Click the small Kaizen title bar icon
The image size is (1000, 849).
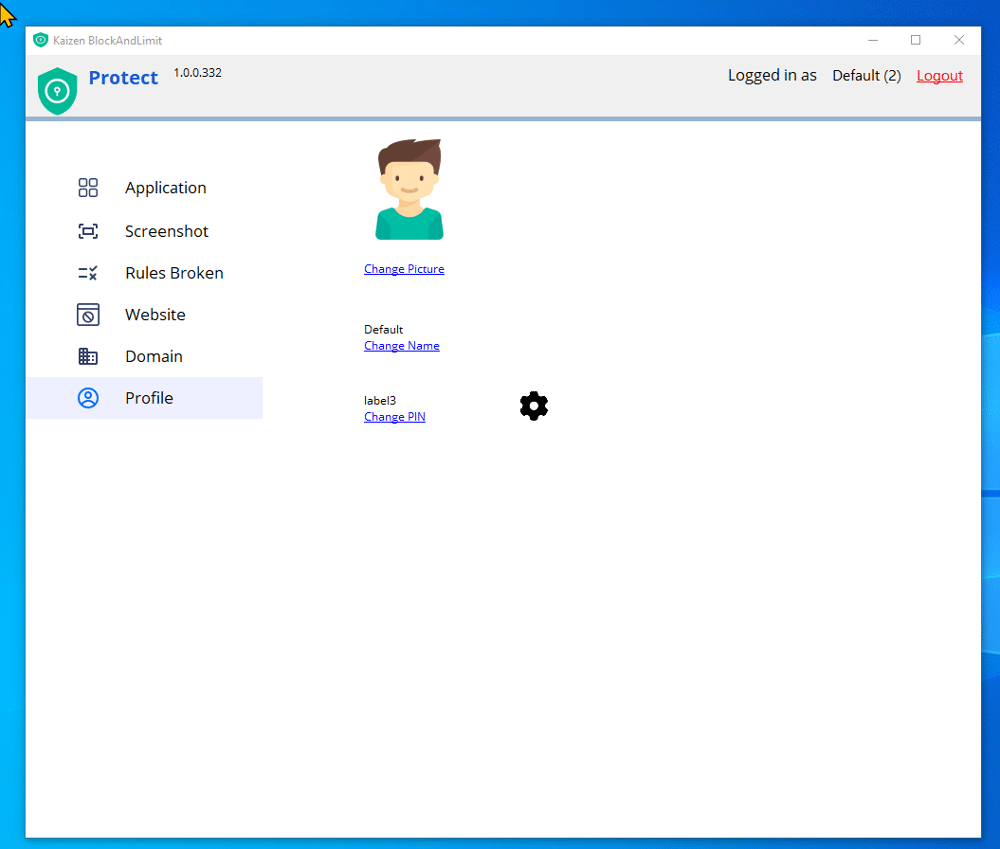40,40
